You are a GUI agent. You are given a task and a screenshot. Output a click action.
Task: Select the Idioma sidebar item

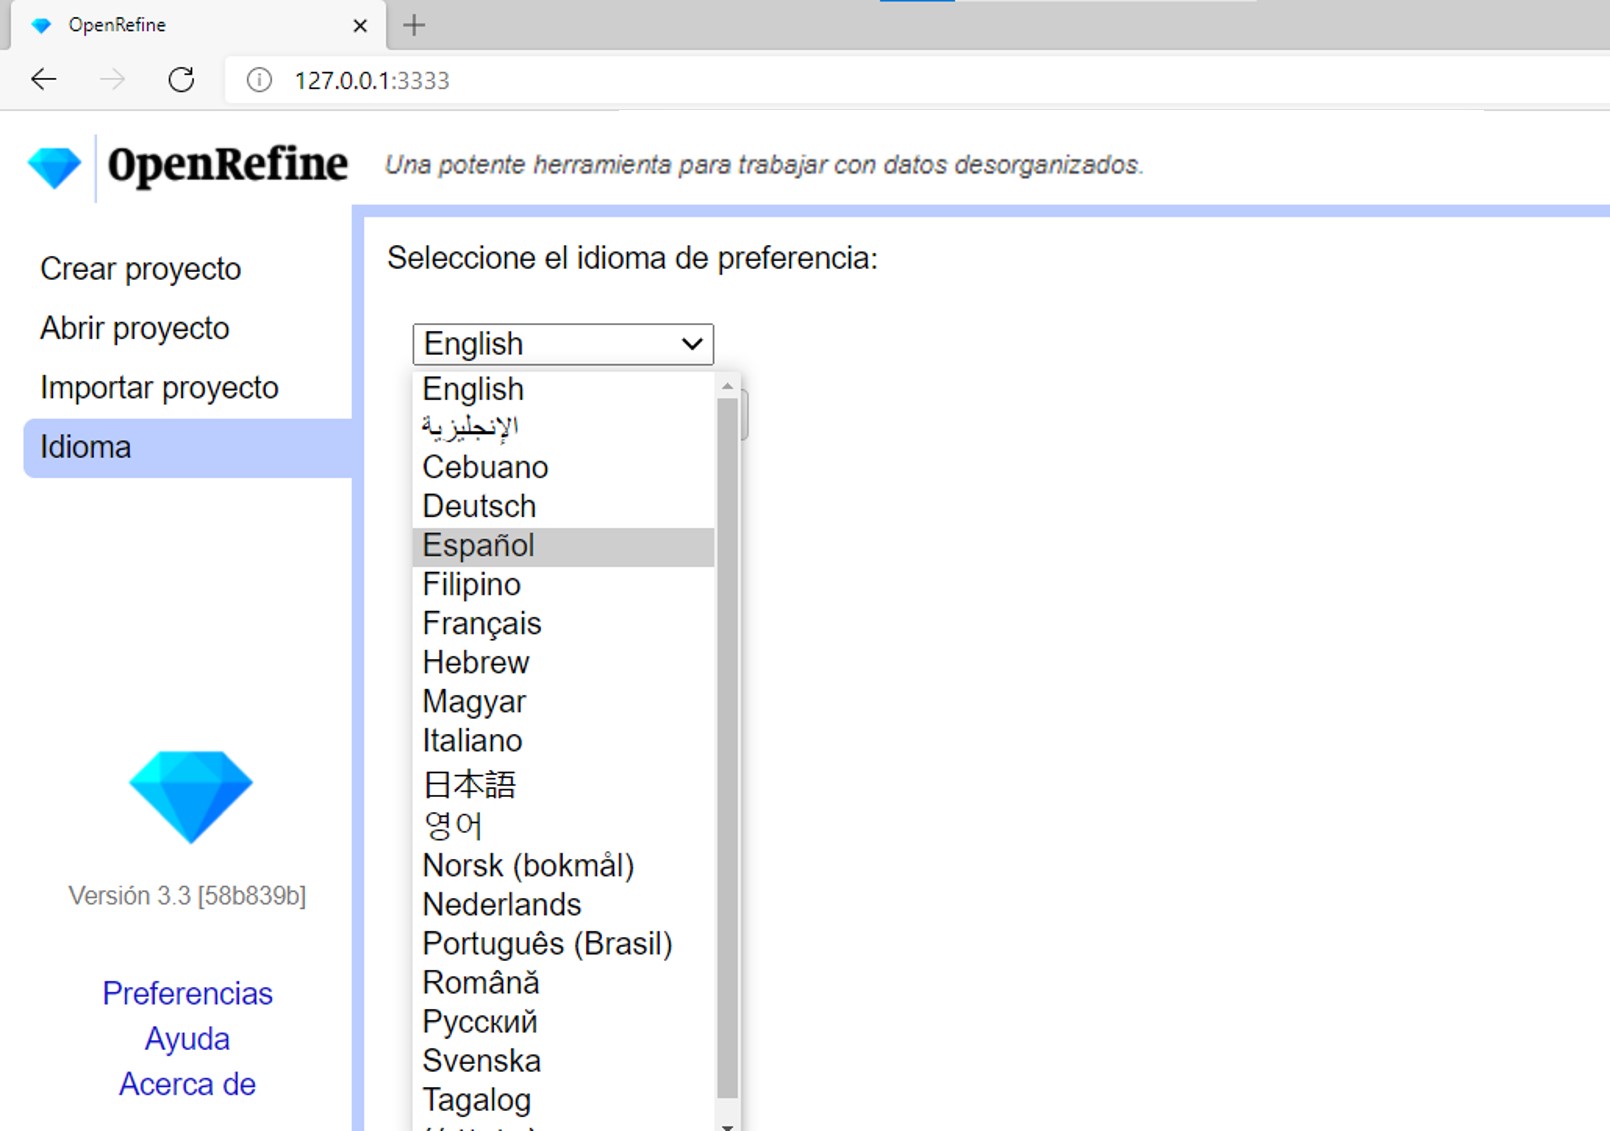[x=188, y=447]
